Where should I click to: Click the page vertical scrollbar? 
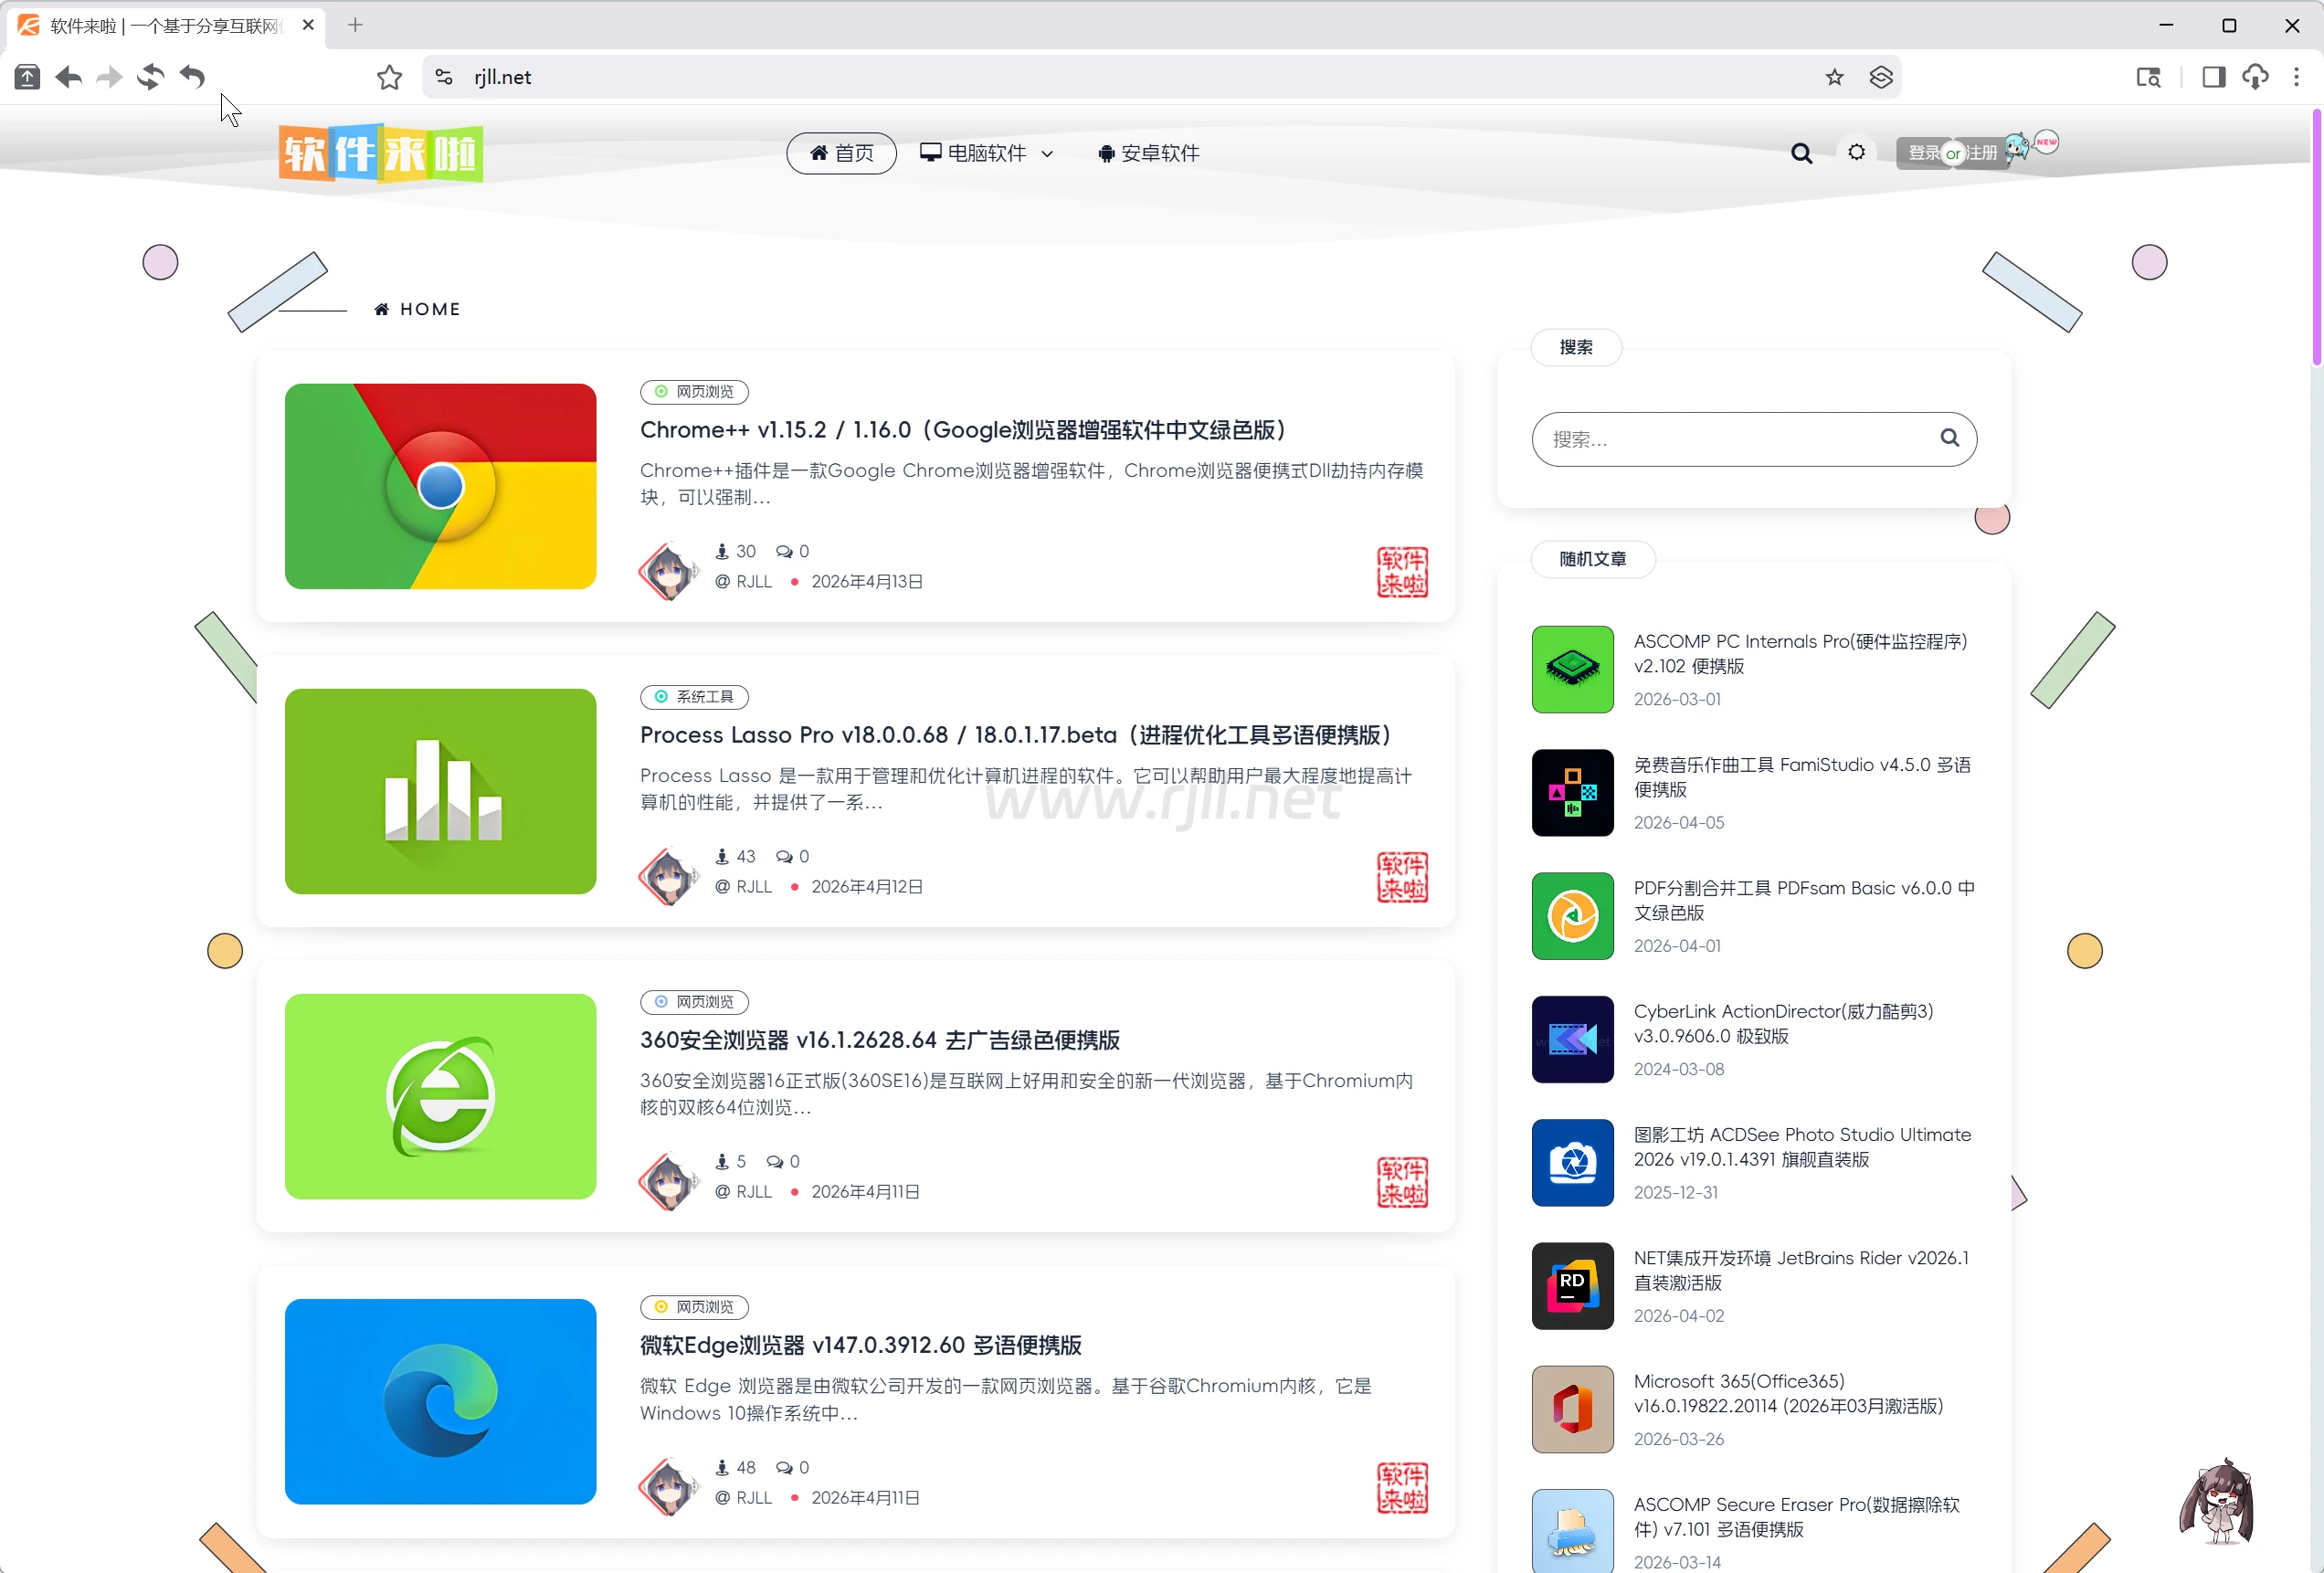pyautogui.click(x=2315, y=240)
